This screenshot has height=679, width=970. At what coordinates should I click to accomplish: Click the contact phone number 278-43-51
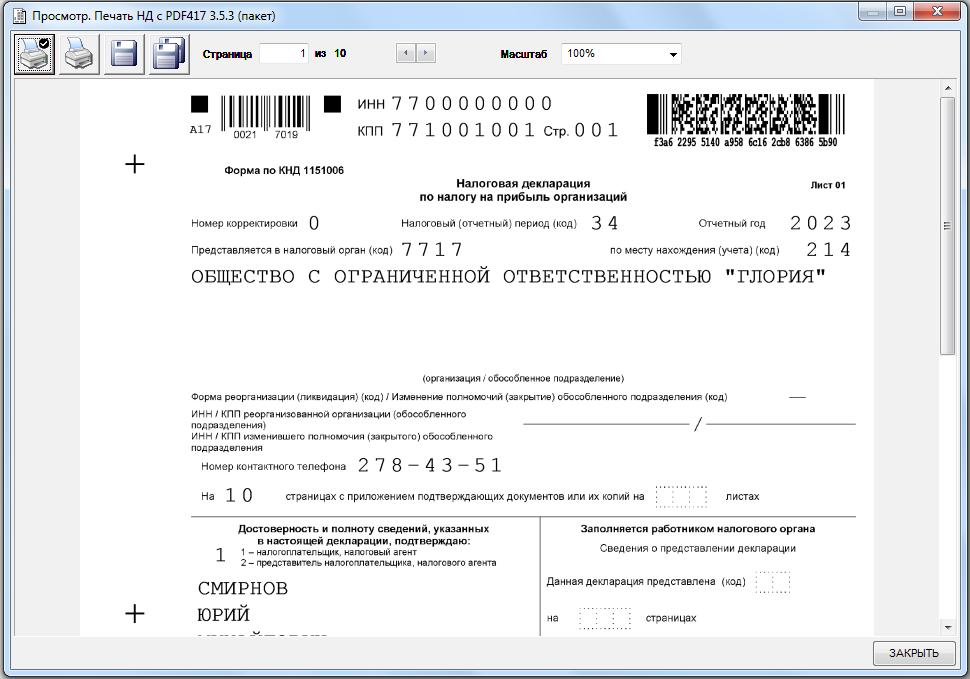430,466
